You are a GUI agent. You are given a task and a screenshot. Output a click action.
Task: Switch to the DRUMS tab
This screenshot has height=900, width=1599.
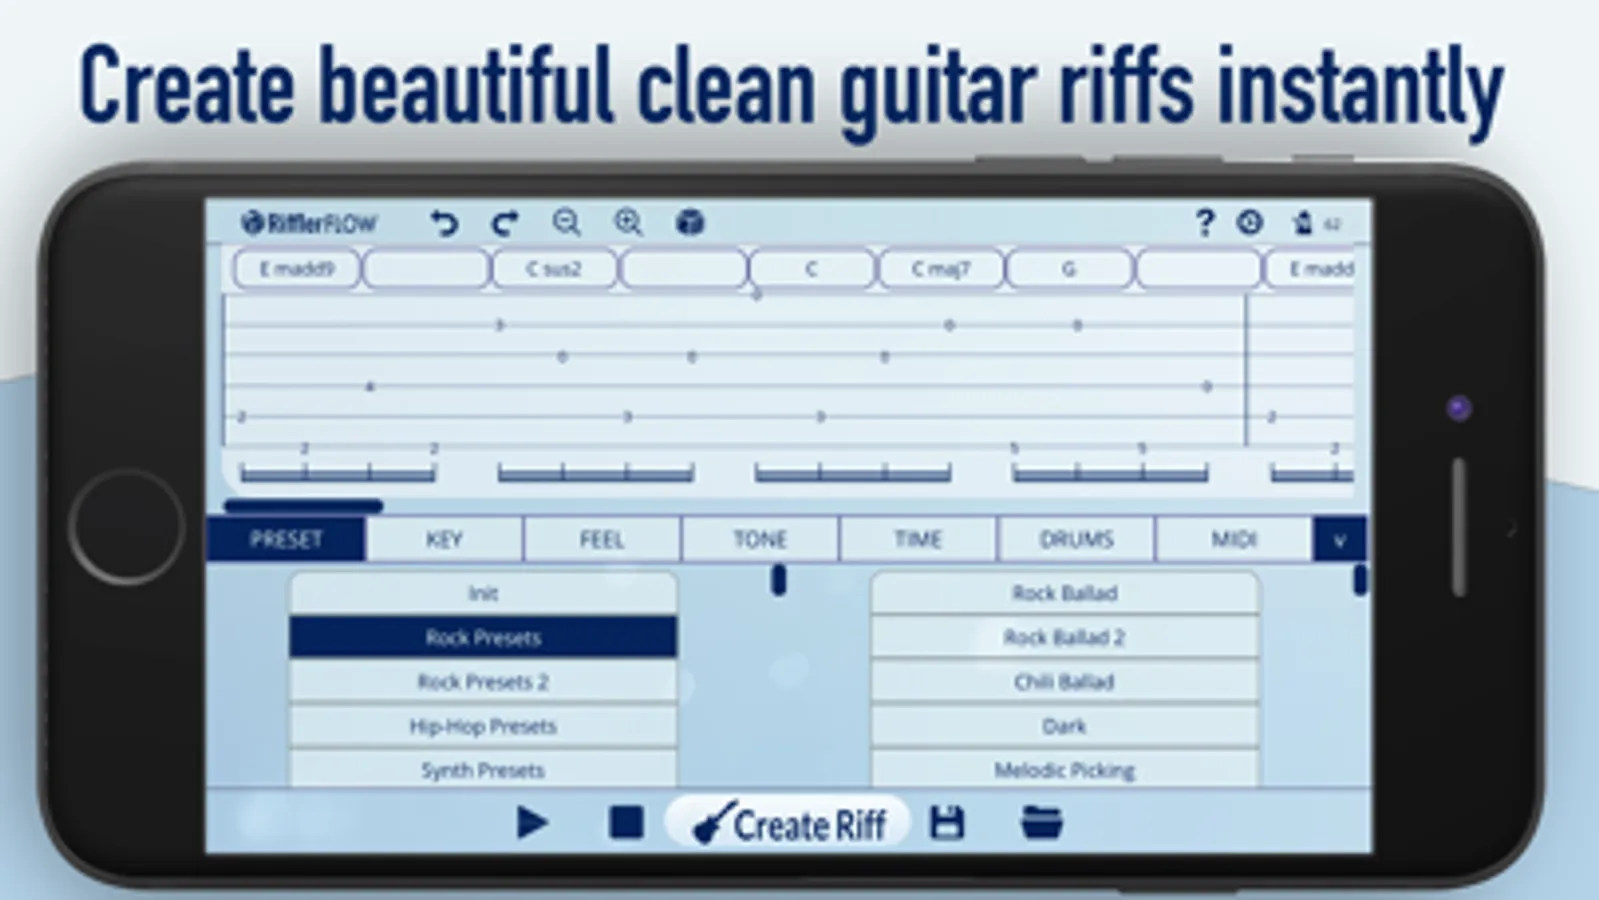(1076, 540)
